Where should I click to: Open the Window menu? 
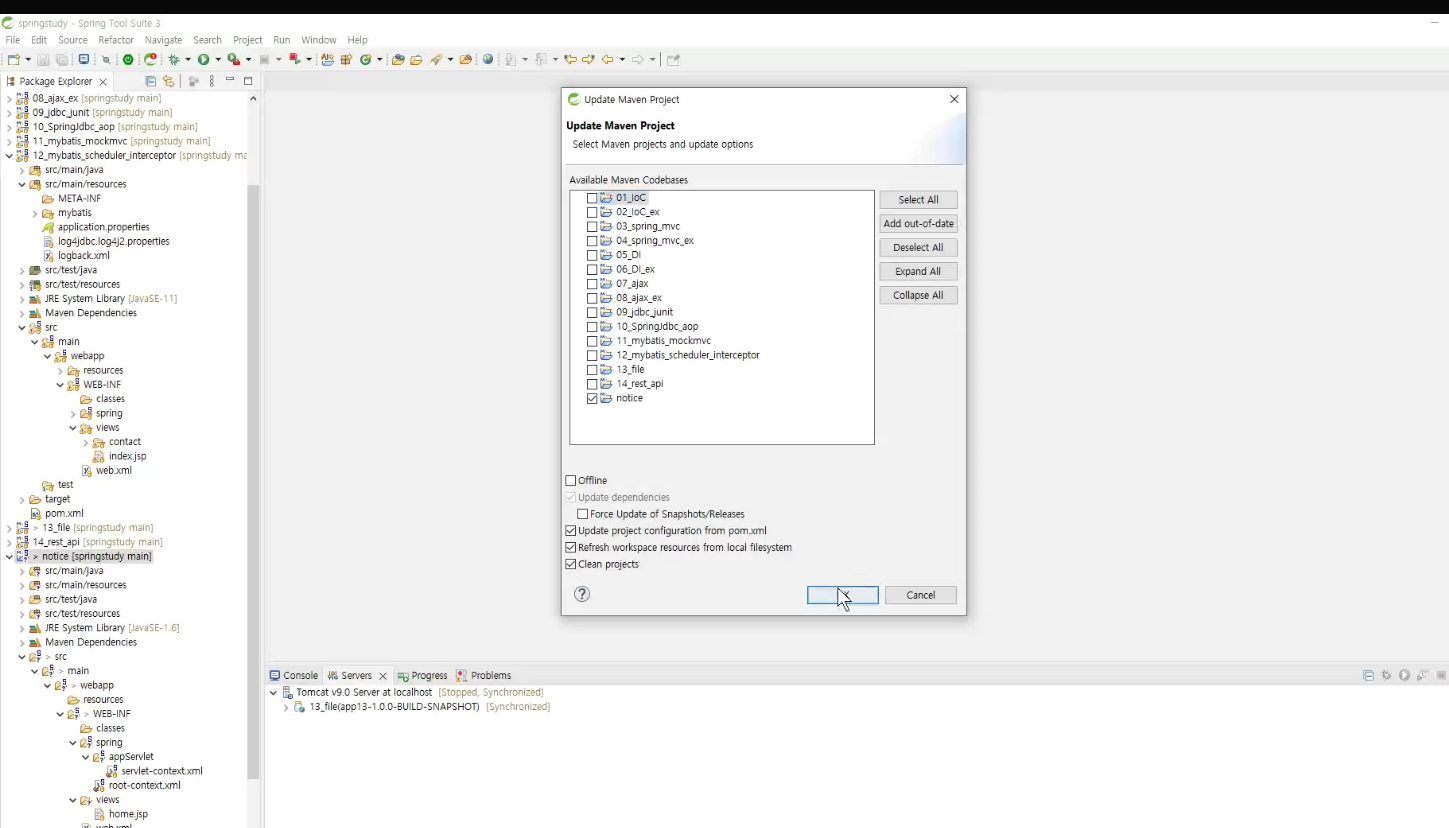click(319, 40)
